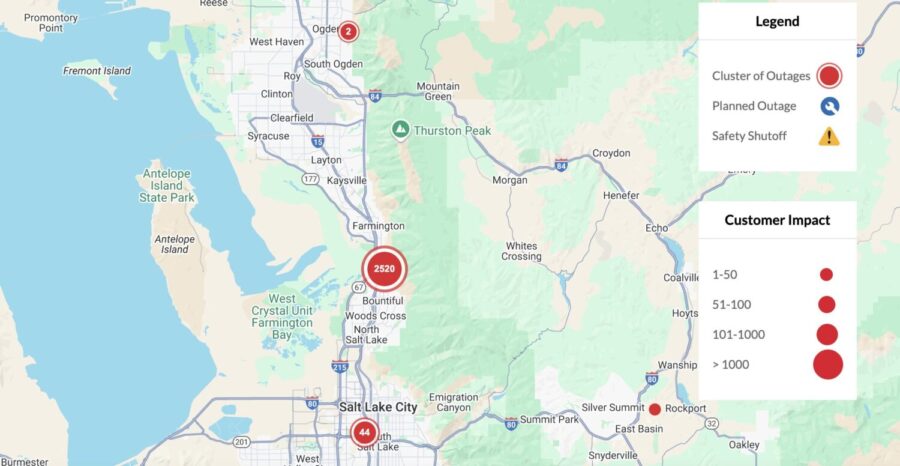Screen dimensions: 900x466
Task: Click the Antelope Island State Park label
Action: [x=167, y=186]
